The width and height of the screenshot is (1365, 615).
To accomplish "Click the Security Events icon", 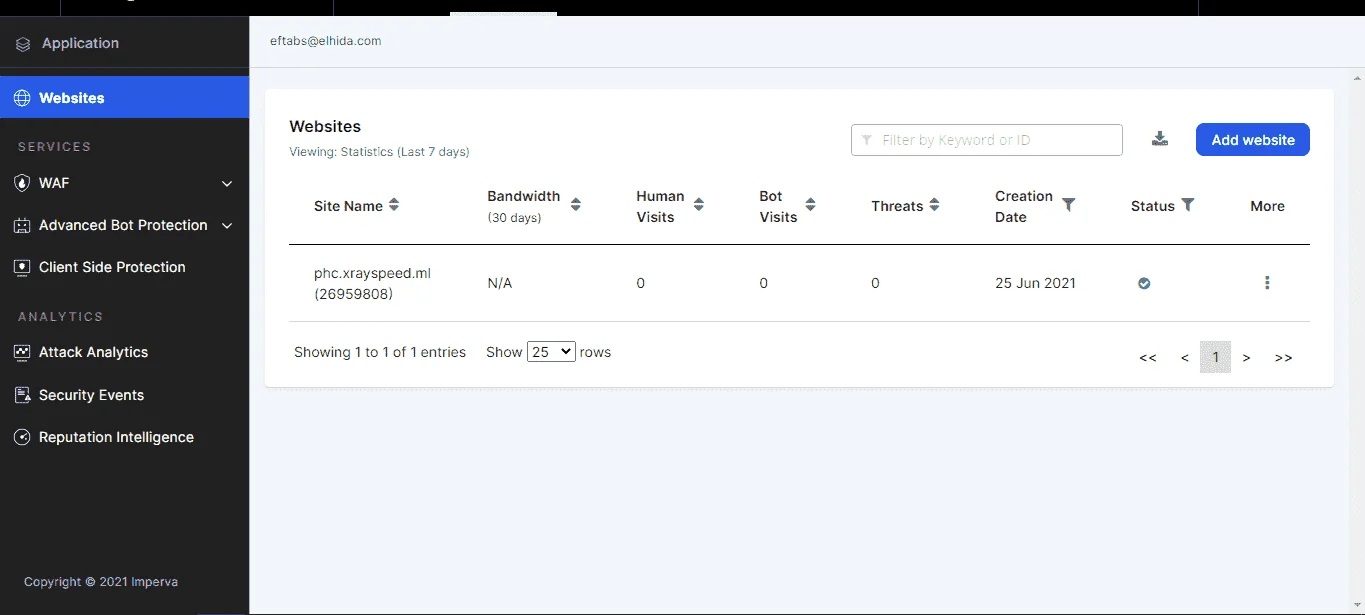I will 22,395.
